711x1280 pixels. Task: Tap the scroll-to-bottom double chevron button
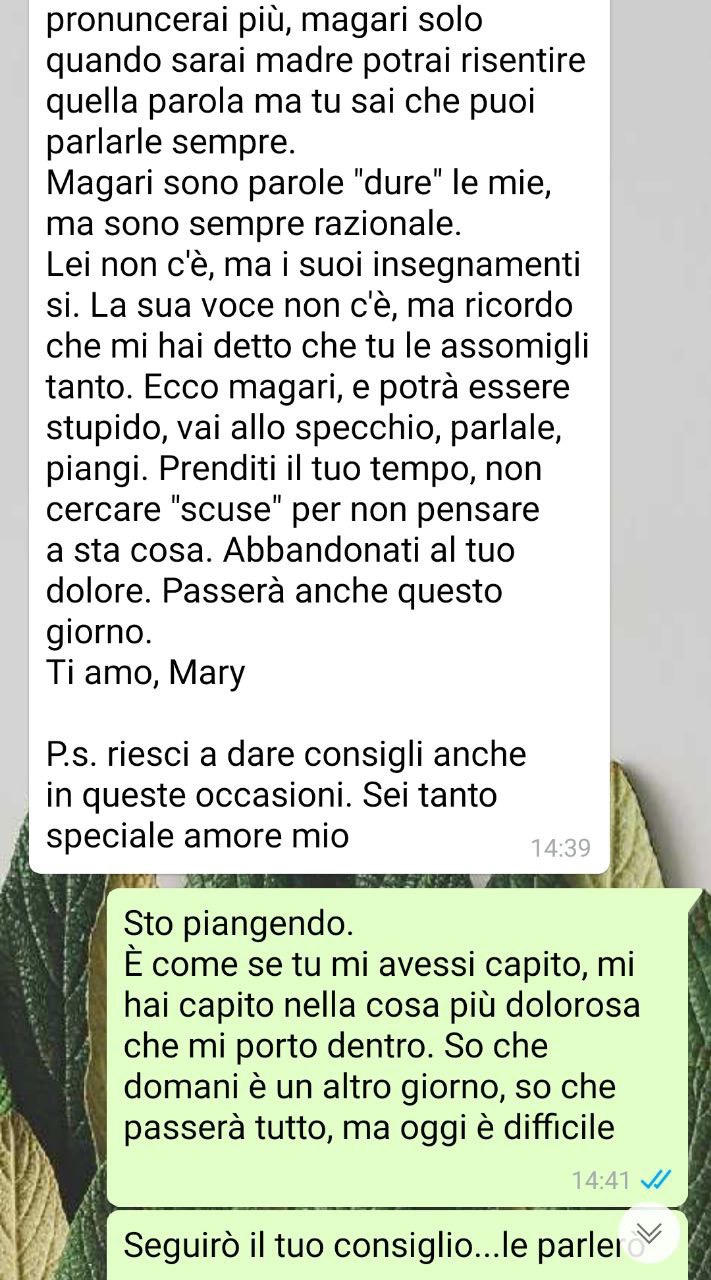click(x=648, y=1234)
